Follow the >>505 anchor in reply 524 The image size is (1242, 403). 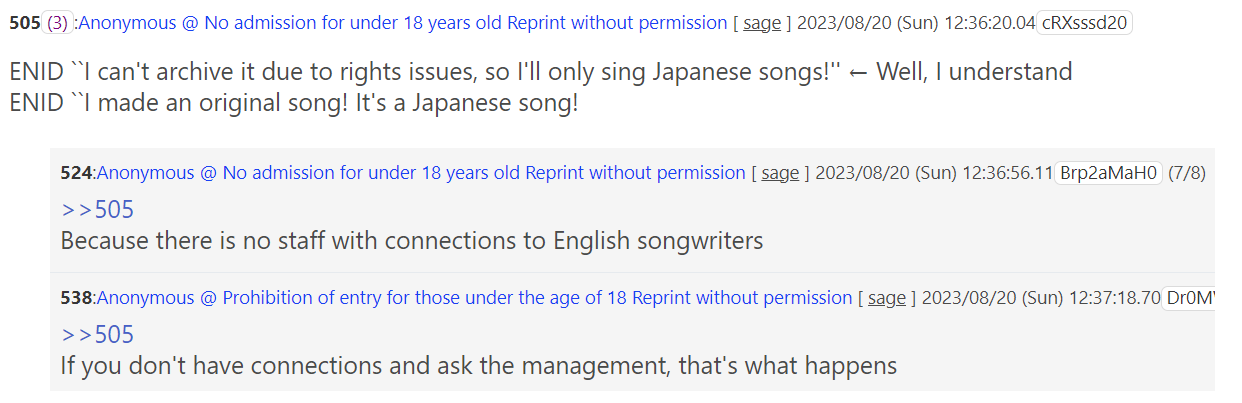coord(97,209)
